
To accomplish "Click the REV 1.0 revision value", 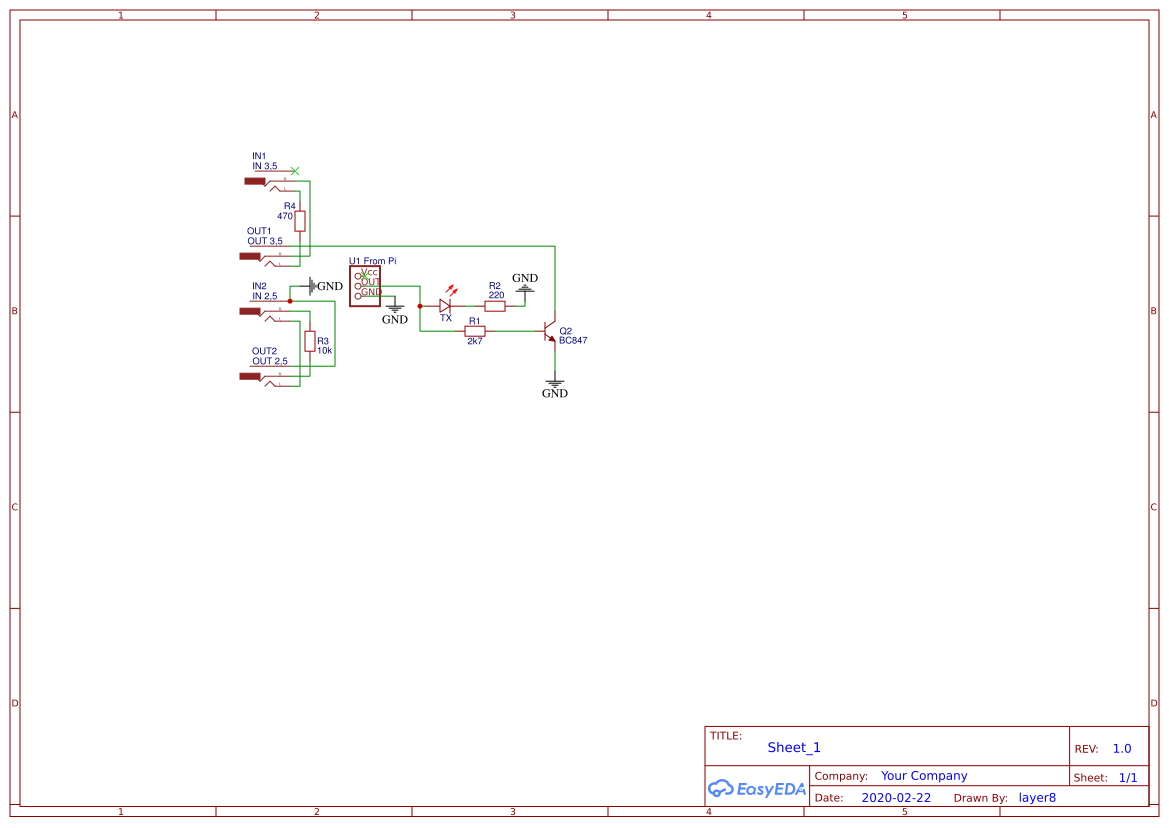I will click(x=1120, y=748).
